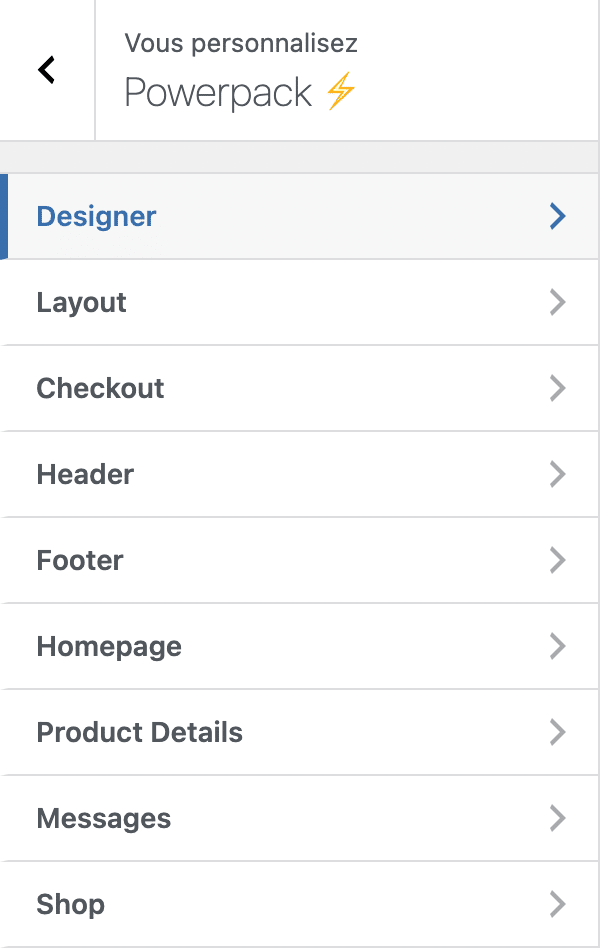The image size is (600, 948).
Task: Open the Footer section
Action: pos(79,560)
